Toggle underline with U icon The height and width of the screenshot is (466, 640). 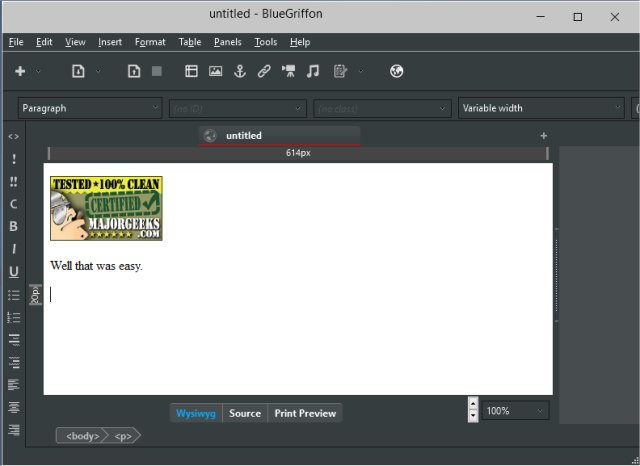pyautogui.click(x=13, y=272)
